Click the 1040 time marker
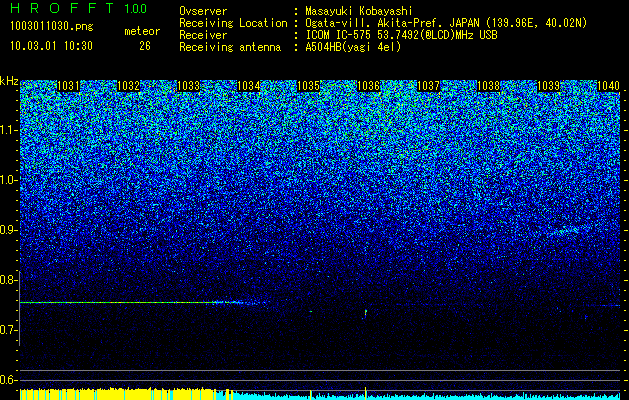The width and height of the screenshot is (629, 400). click(x=608, y=86)
